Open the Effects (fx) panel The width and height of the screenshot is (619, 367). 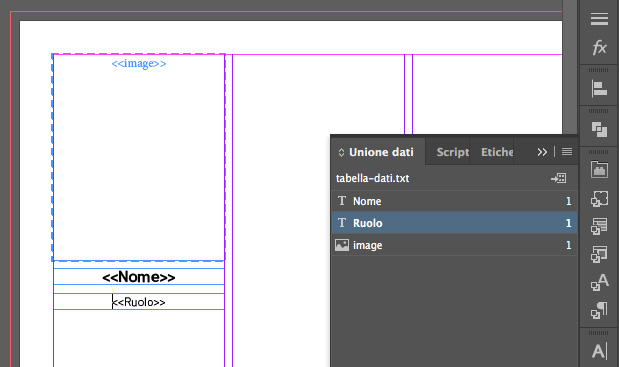tap(599, 48)
